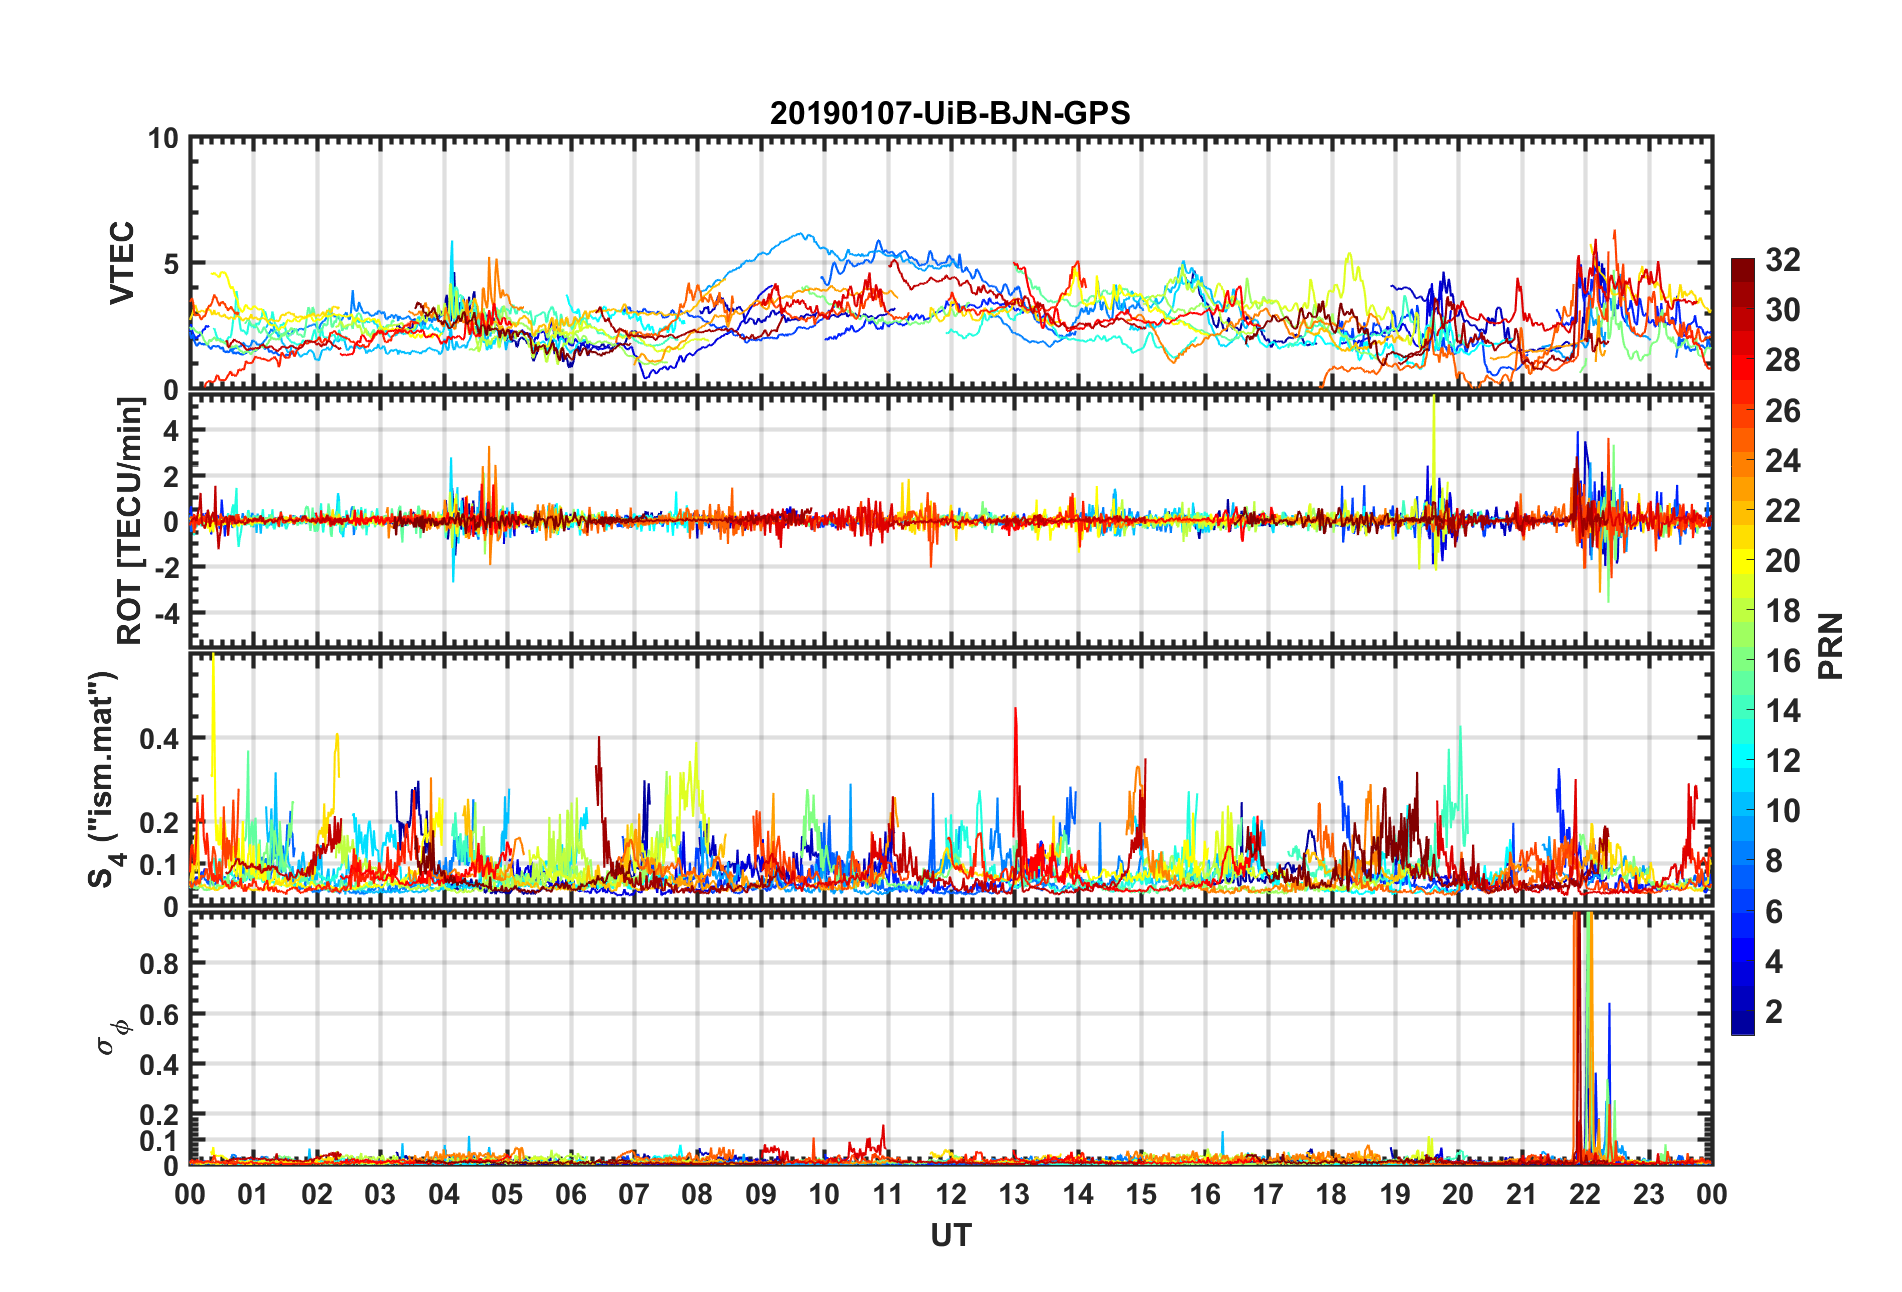Click the ROT y-axis tick -4
This screenshot has height=1292, width=1902.
(166, 612)
